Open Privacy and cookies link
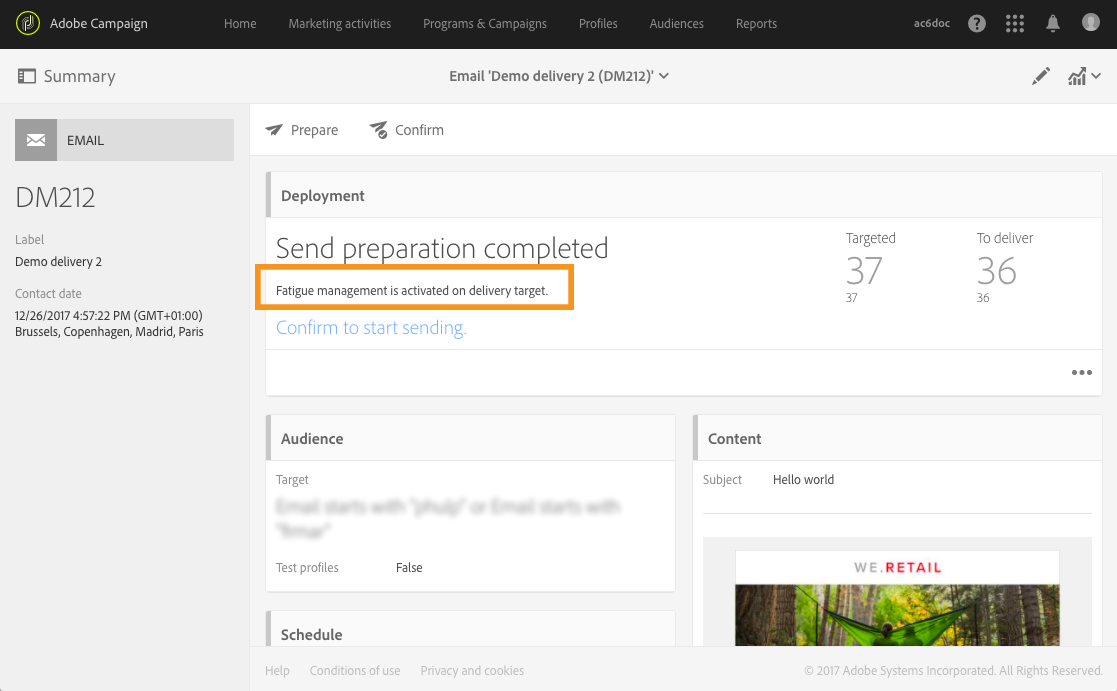1117x691 pixels. tap(472, 670)
